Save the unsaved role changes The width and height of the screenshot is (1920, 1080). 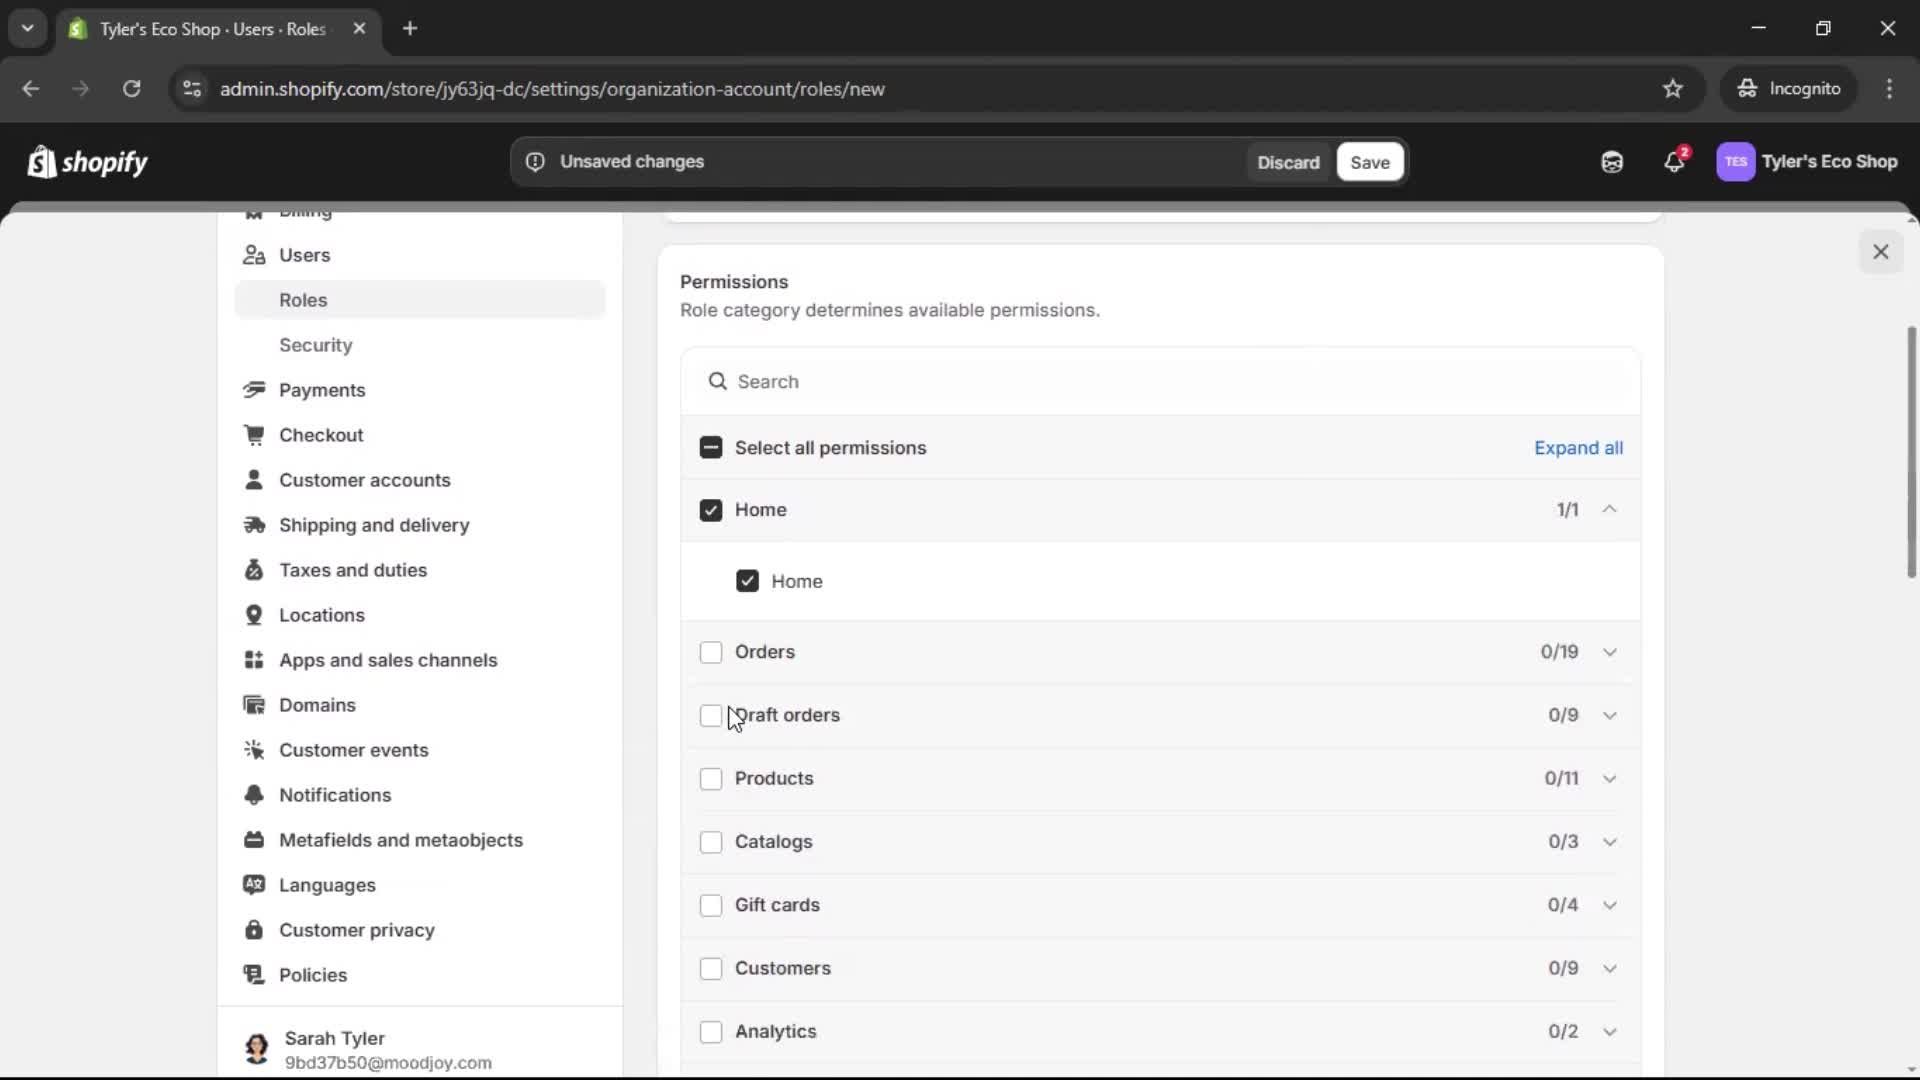1369,162
